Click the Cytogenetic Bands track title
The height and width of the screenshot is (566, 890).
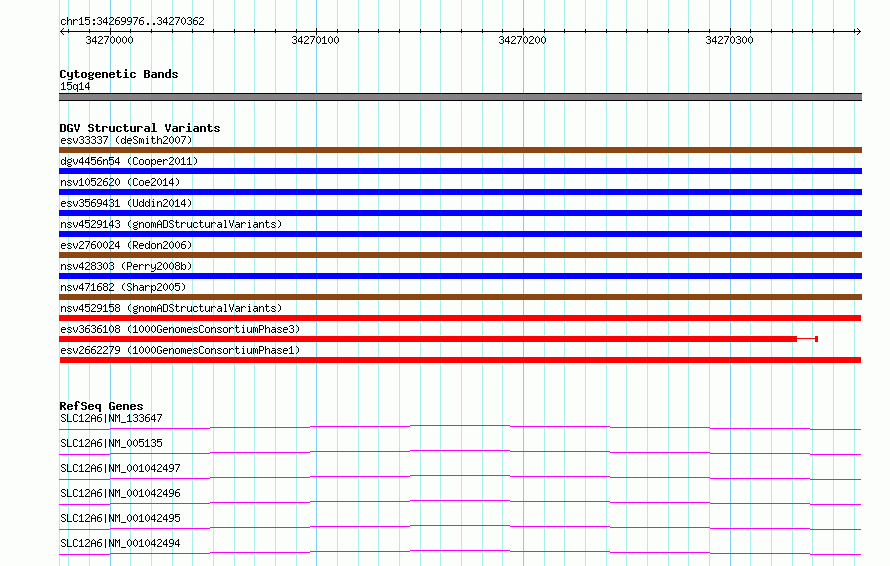pyautogui.click(x=119, y=74)
